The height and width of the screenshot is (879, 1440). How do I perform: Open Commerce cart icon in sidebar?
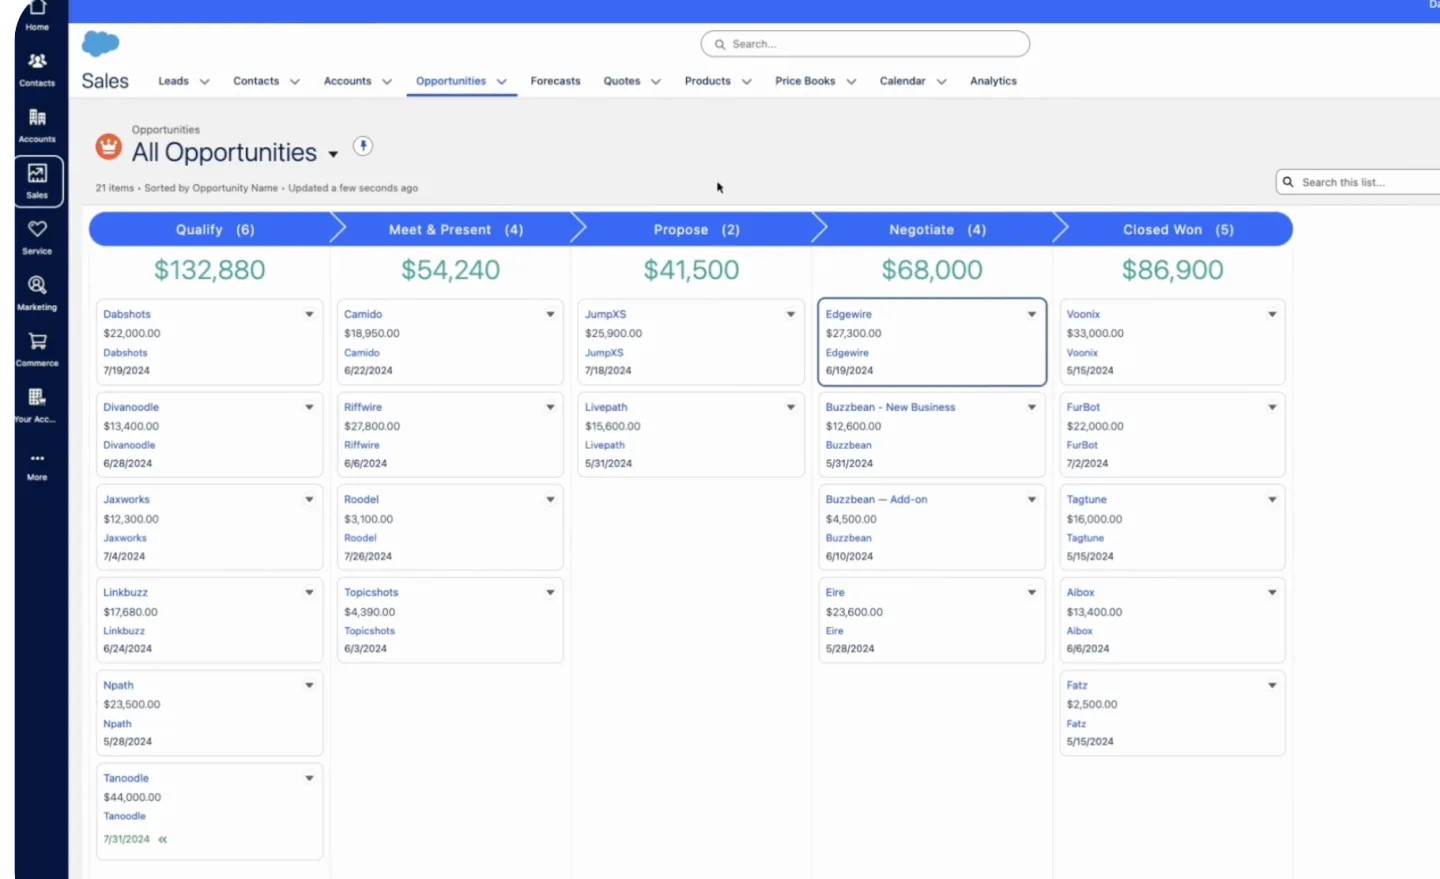click(x=37, y=349)
